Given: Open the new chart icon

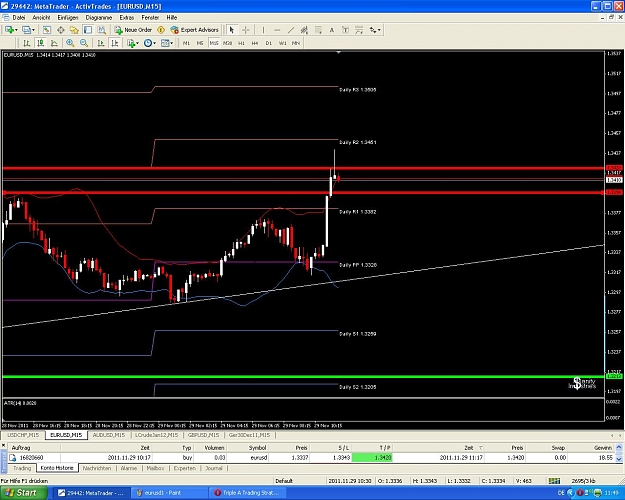Looking at the screenshot, I should (9, 30).
